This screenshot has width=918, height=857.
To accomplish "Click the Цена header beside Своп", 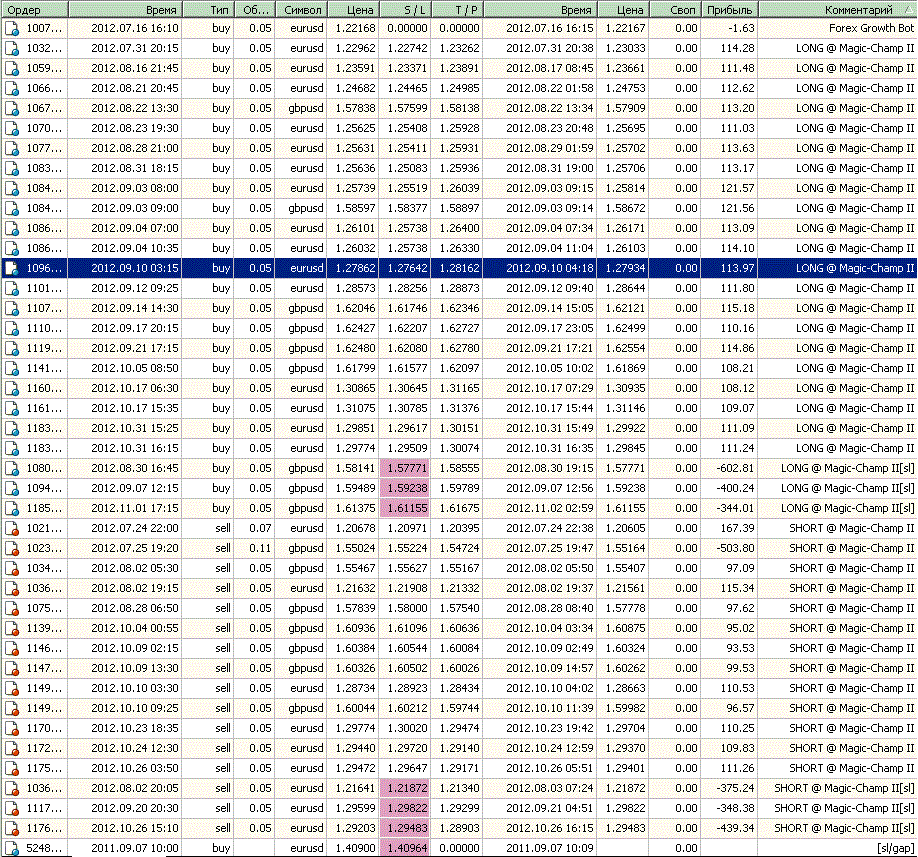I will [624, 9].
